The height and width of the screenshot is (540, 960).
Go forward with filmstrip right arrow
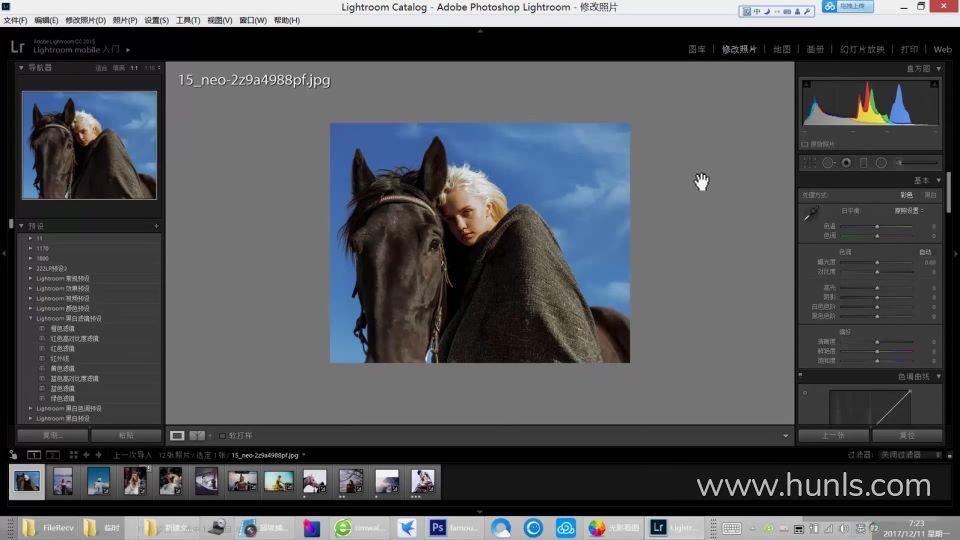[x=99, y=455]
